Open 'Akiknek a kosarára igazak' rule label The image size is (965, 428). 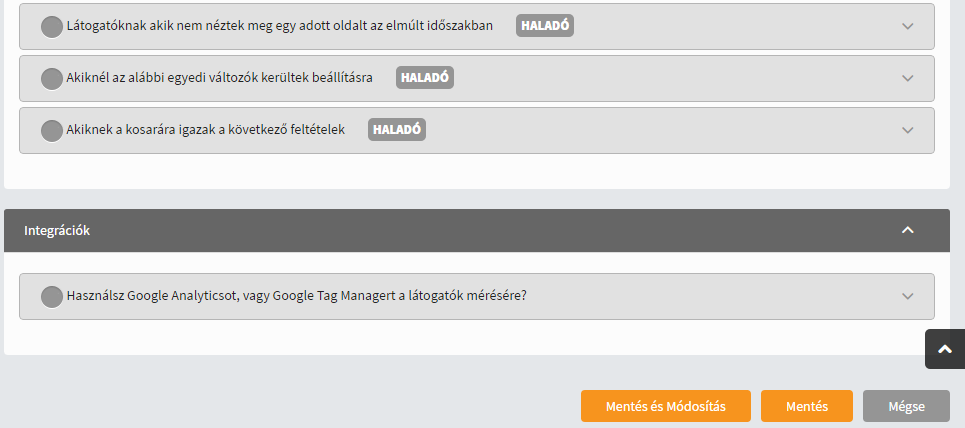coord(205,130)
